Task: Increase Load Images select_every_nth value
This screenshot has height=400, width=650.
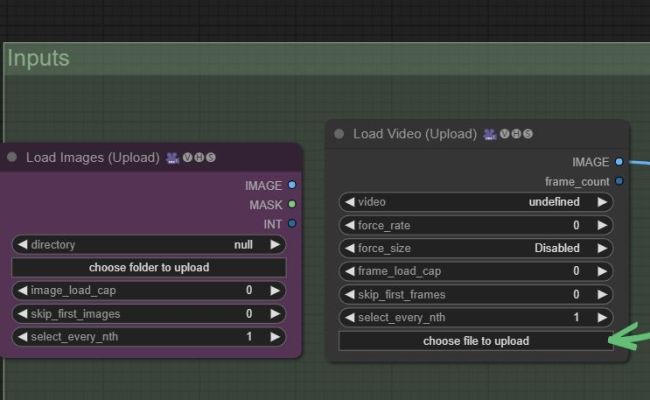Action: [x=275, y=337]
